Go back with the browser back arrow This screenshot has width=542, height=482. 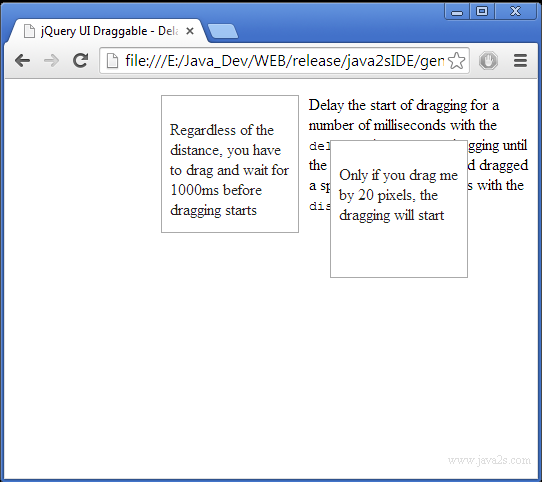click(23, 61)
